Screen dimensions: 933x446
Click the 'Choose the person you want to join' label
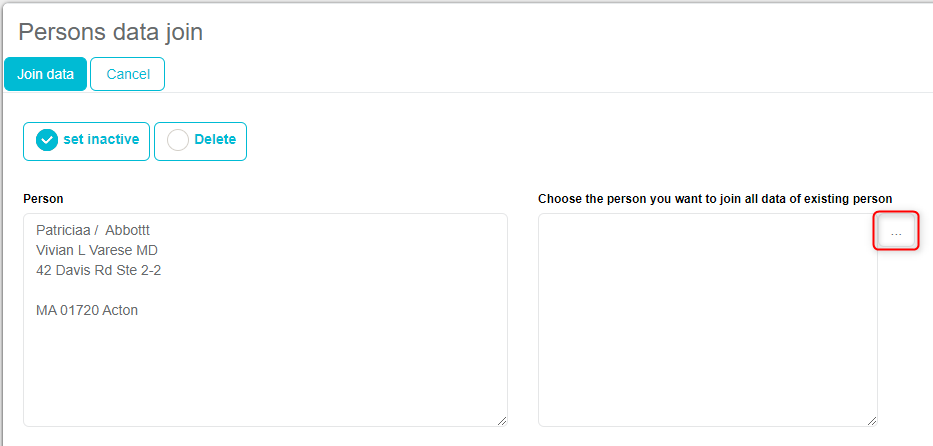[714, 199]
